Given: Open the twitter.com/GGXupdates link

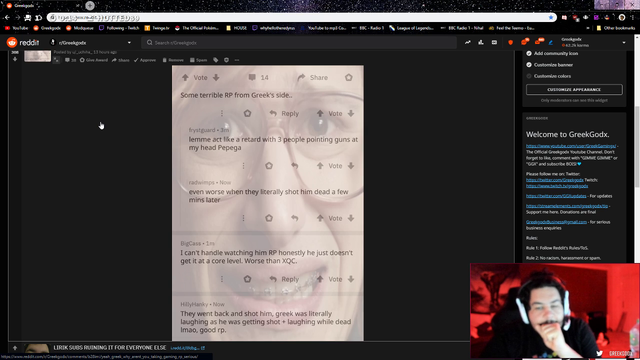Looking at the screenshot, I should click(x=556, y=196).
